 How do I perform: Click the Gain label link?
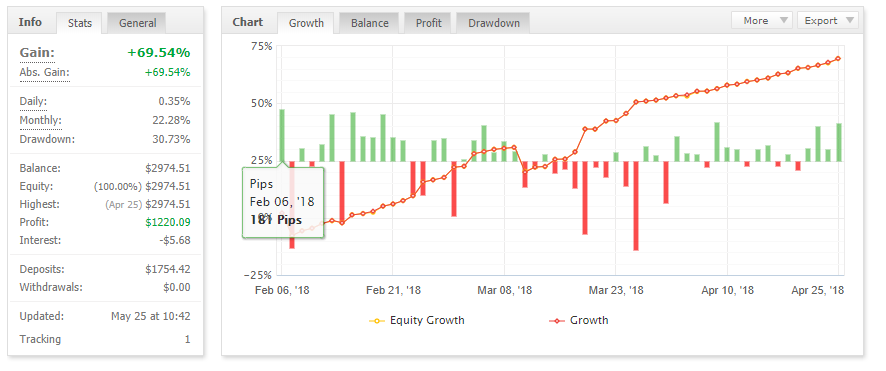click(x=37, y=54)
